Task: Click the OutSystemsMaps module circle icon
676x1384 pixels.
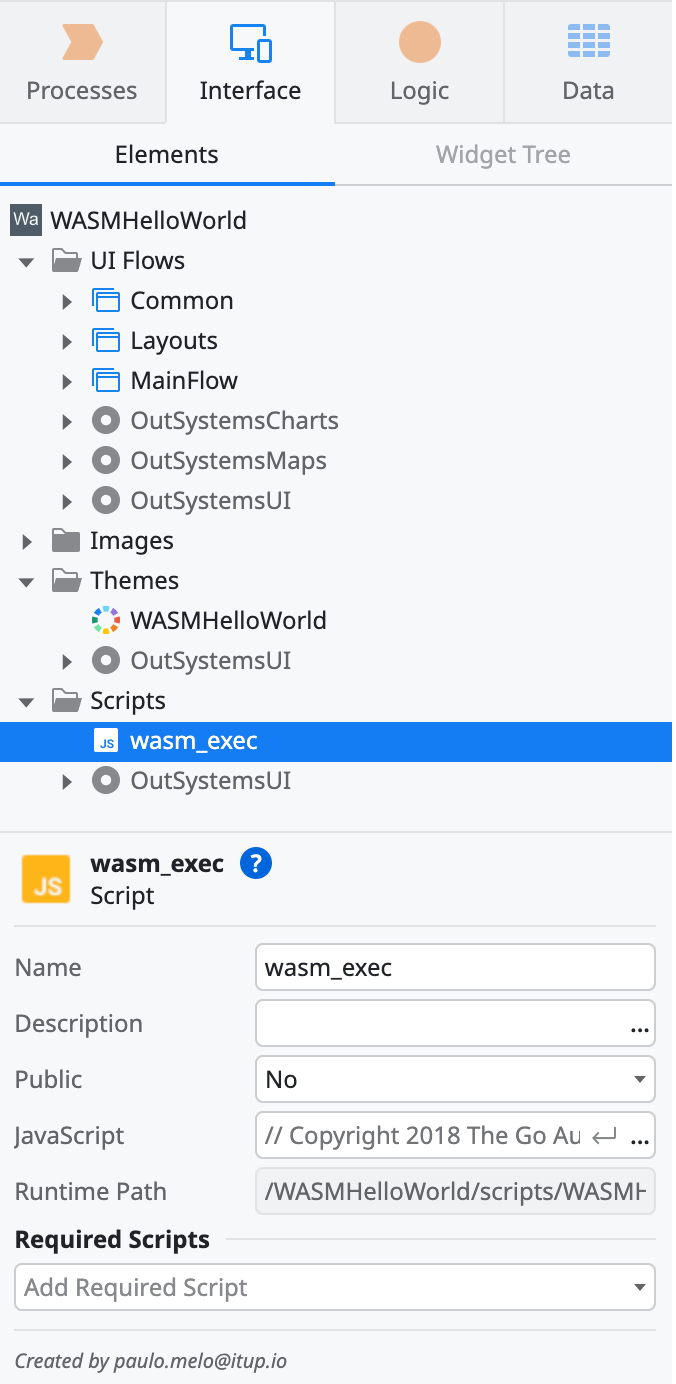Action: [x=106, y=461]
